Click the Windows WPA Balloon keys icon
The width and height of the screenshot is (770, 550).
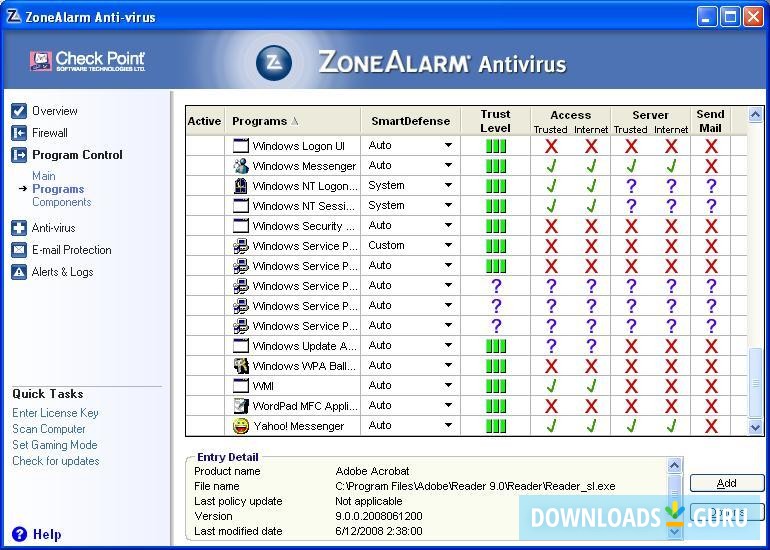click(x=241, y=366)
